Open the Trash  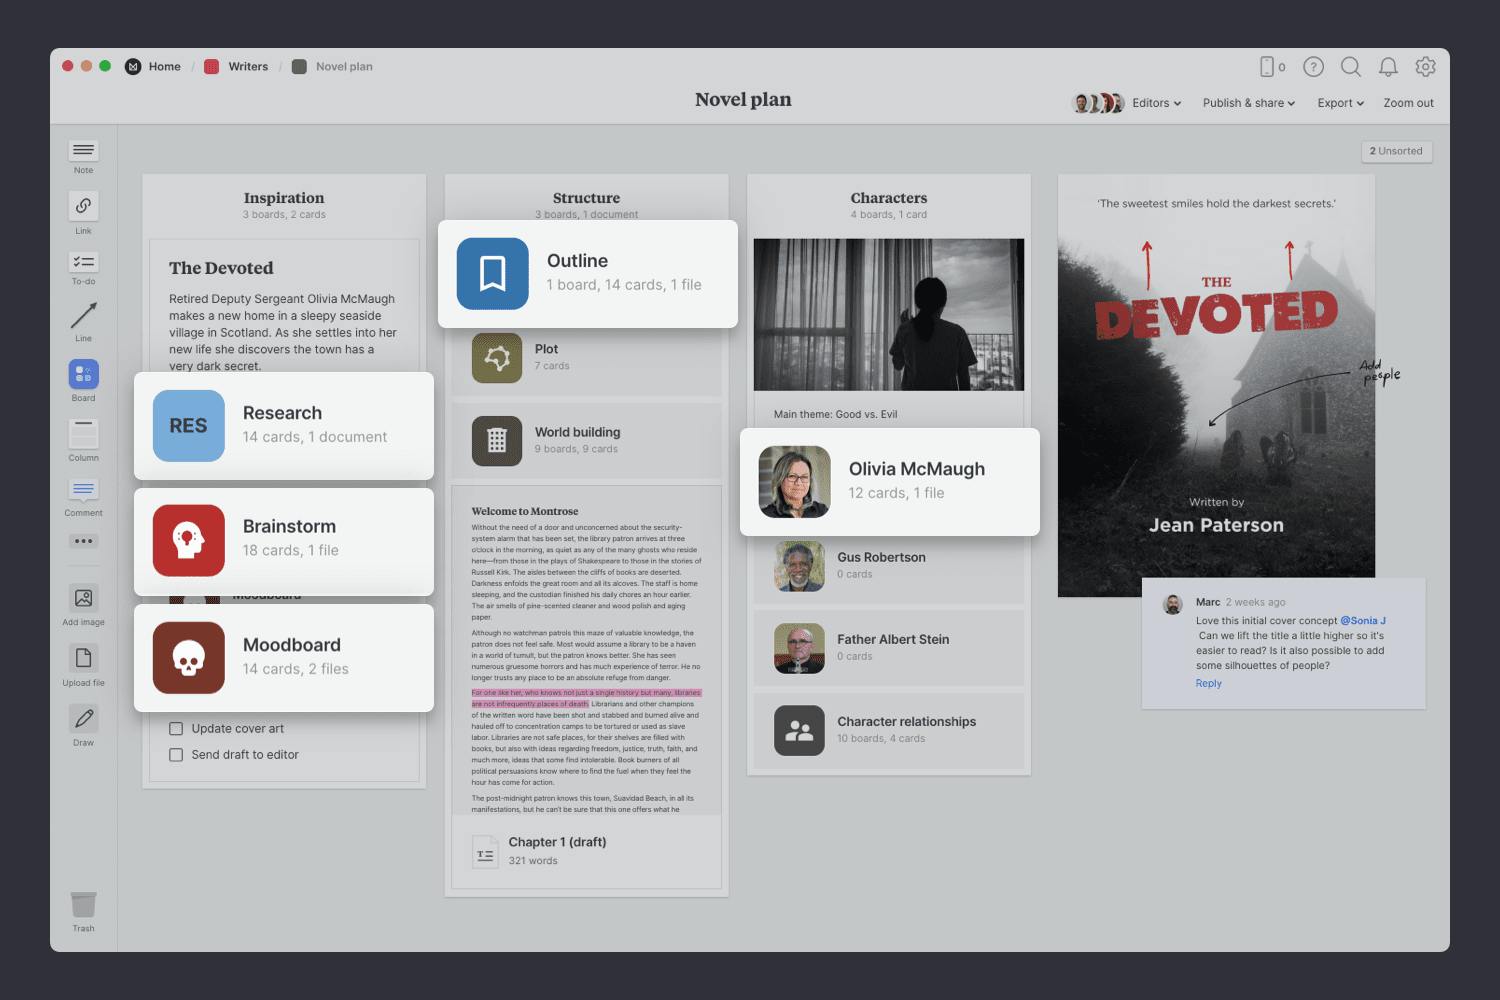point(83,905)
